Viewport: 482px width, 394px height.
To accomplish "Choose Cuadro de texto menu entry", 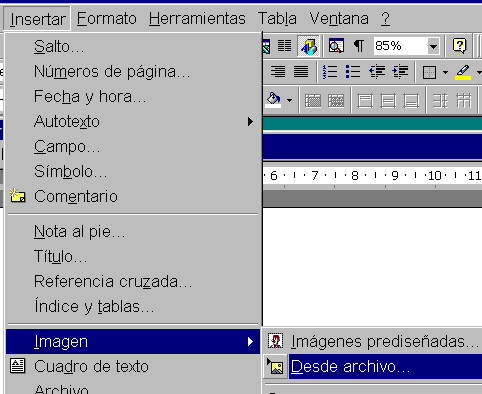I will tap(133, 366).
